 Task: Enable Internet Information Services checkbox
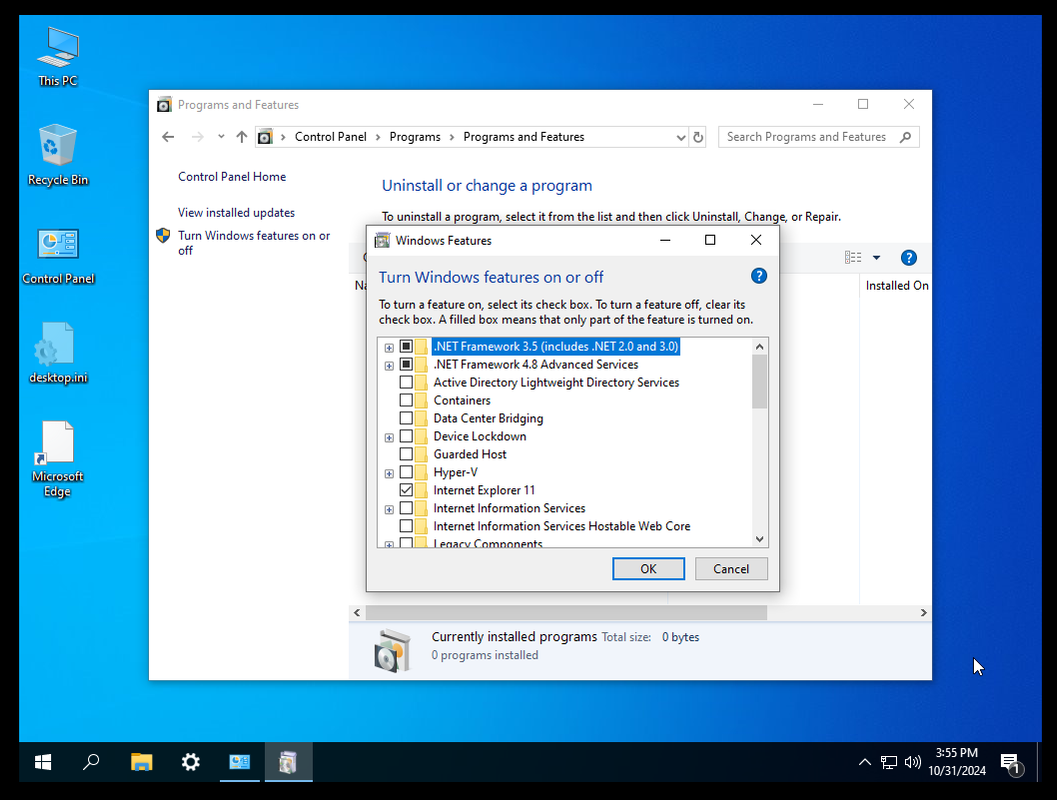pos(406,508)
